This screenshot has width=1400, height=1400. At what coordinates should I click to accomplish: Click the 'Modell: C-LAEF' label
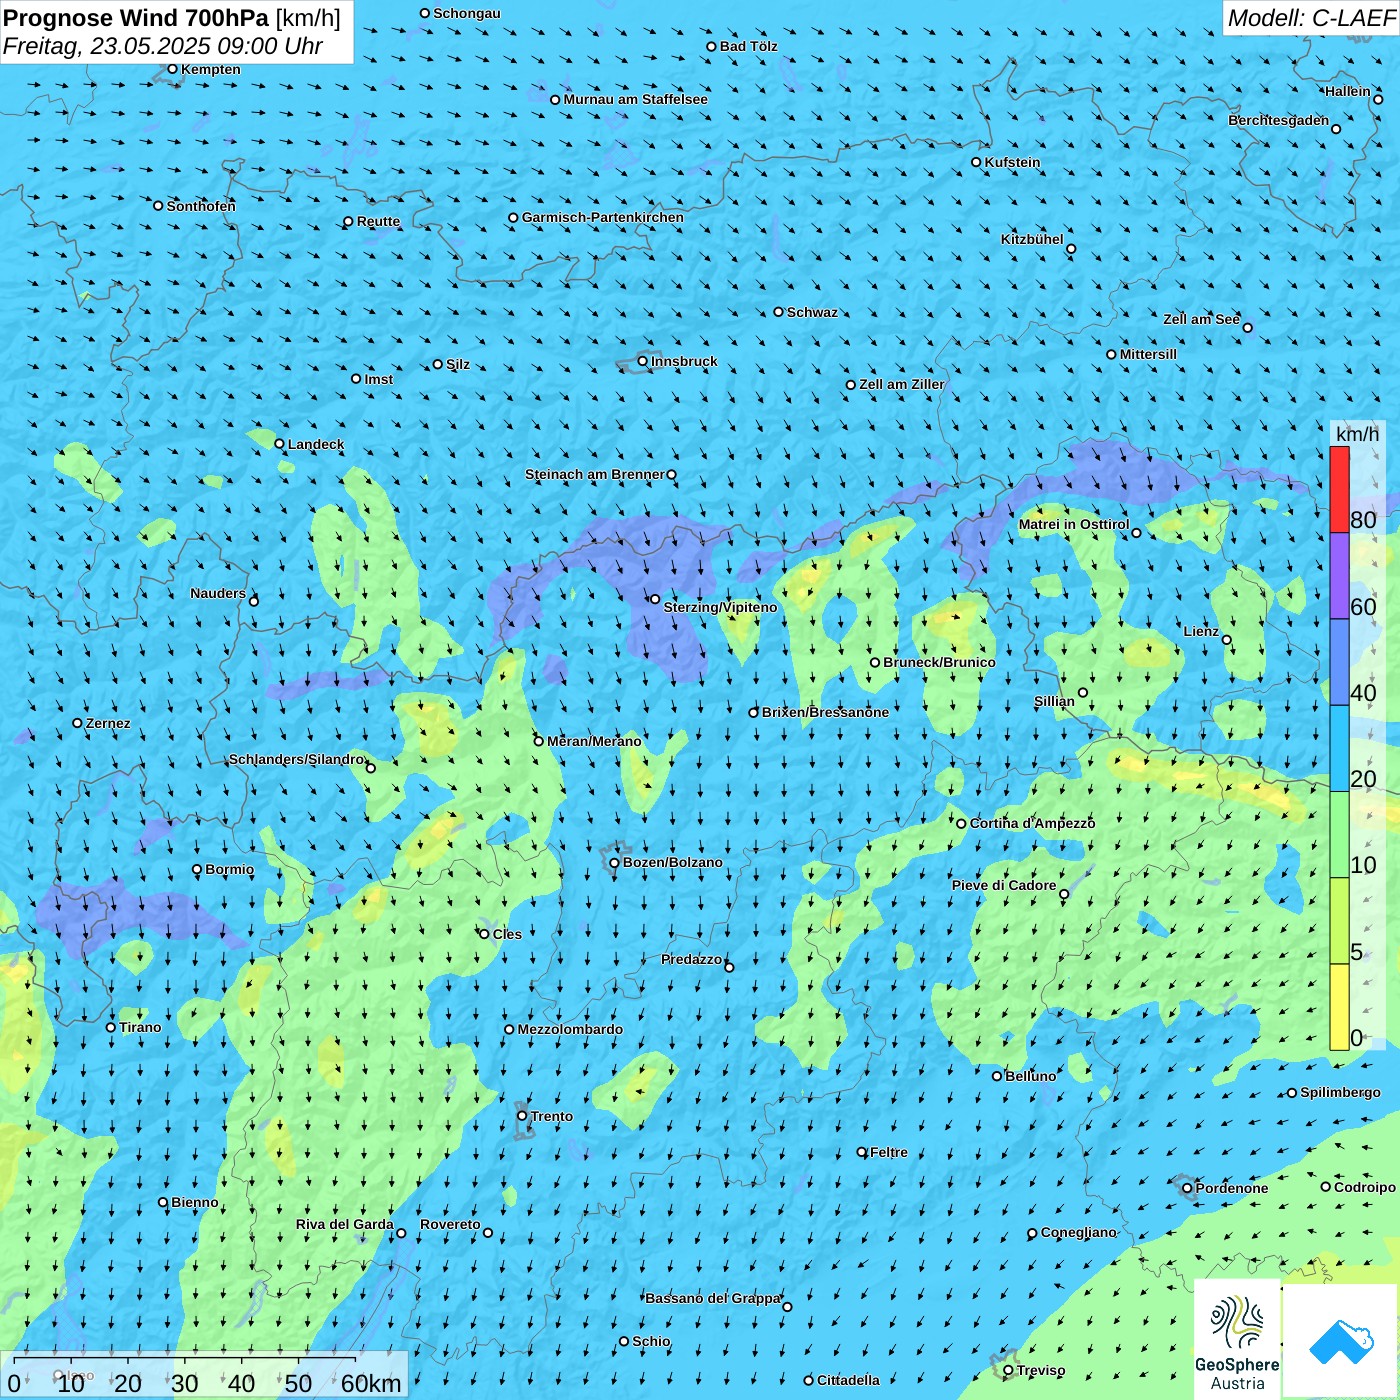click(1311, 18)
